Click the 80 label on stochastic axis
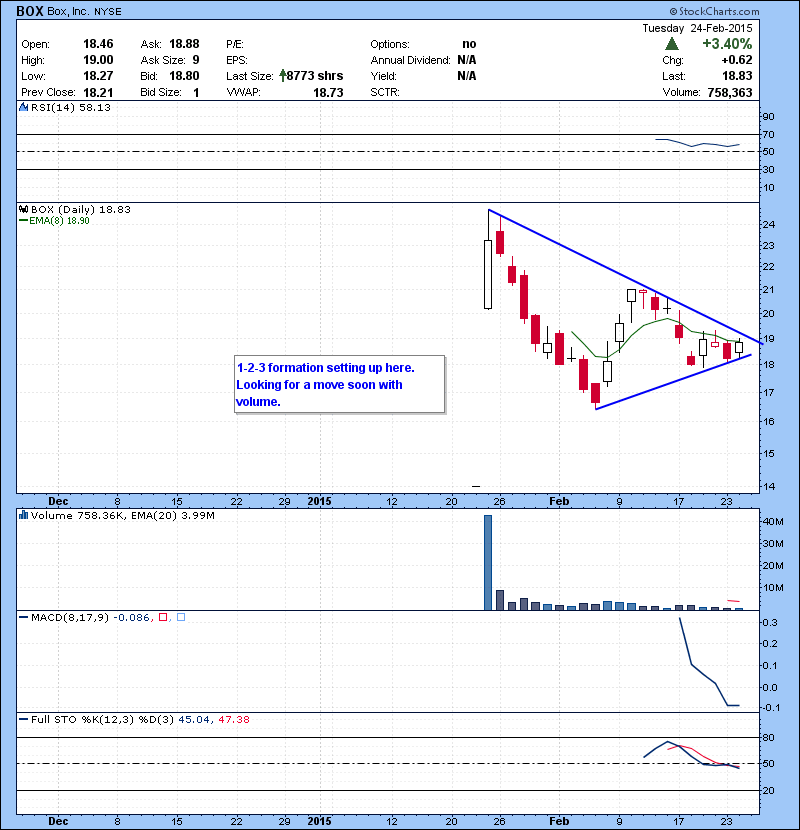800x830 pixels. click(768, 737)
